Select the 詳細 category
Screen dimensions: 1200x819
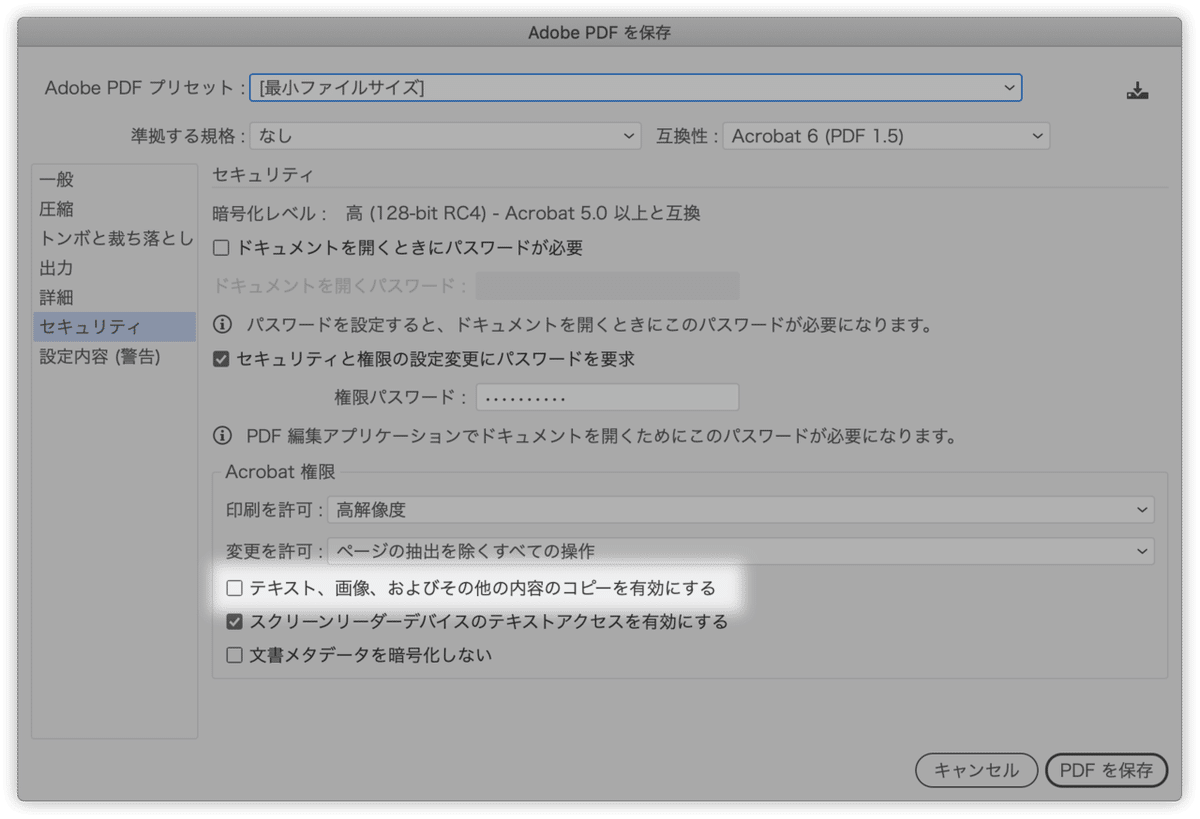point(114,297)
